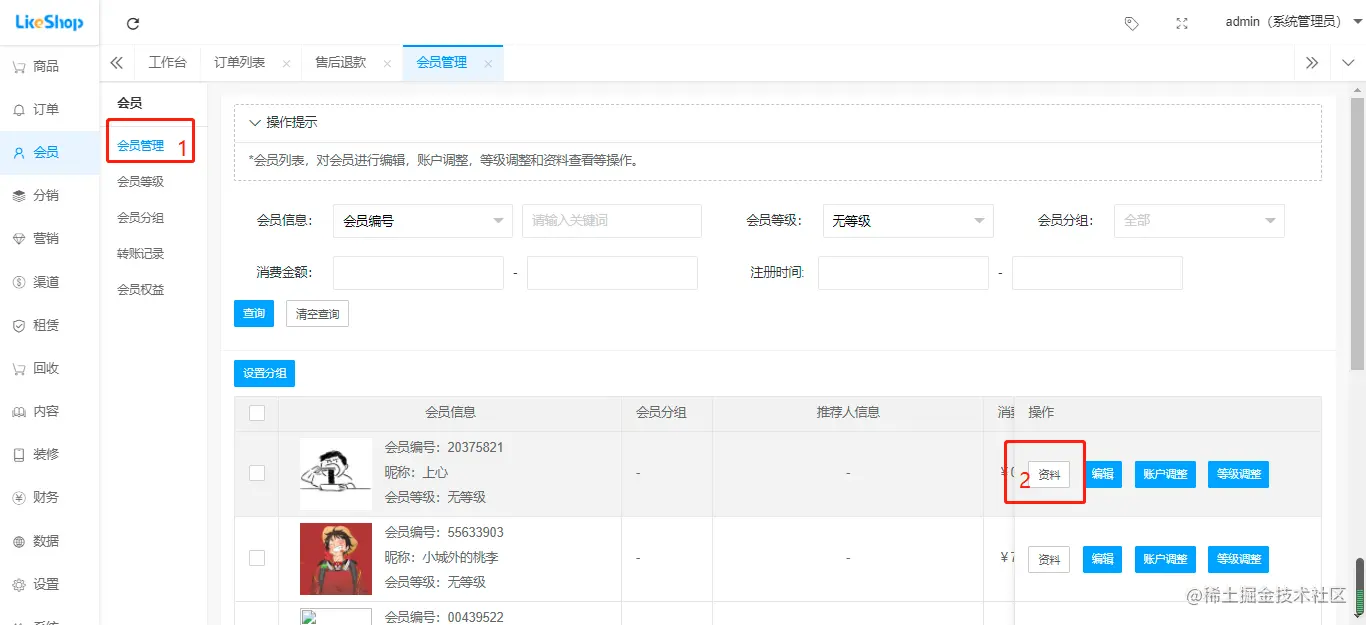Select 转账记录 in submenu
Image resolution: width=1366 pixels, height=625 pixels.
pyautogui.click(x=140, y=253)
